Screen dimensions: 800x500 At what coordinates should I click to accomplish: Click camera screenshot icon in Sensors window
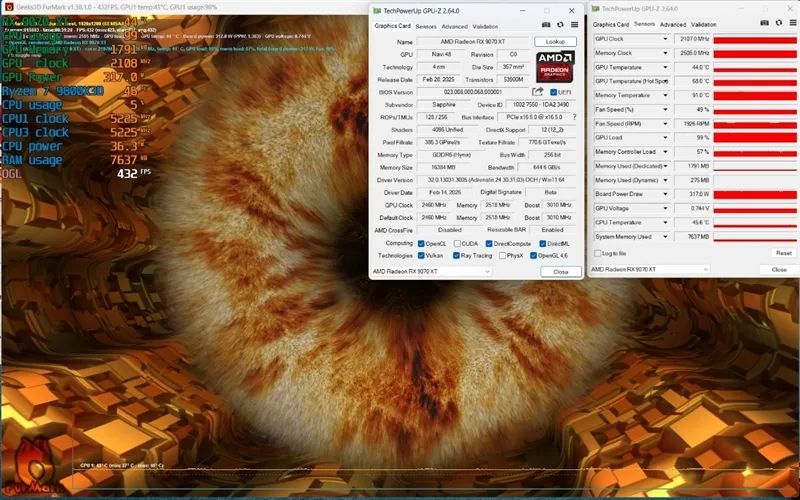click(x=764, y=23)
